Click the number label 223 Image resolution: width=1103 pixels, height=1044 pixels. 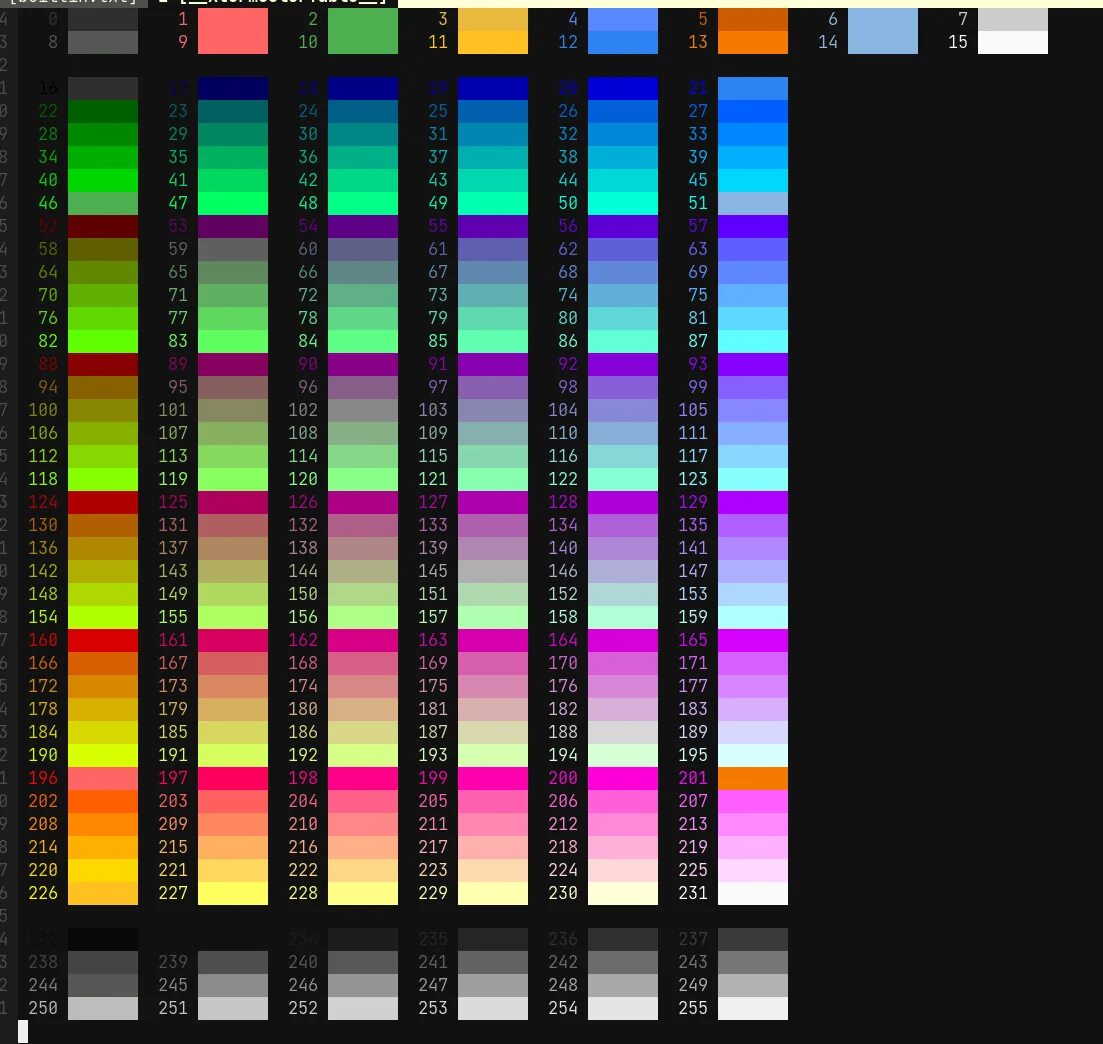(433, 870)
